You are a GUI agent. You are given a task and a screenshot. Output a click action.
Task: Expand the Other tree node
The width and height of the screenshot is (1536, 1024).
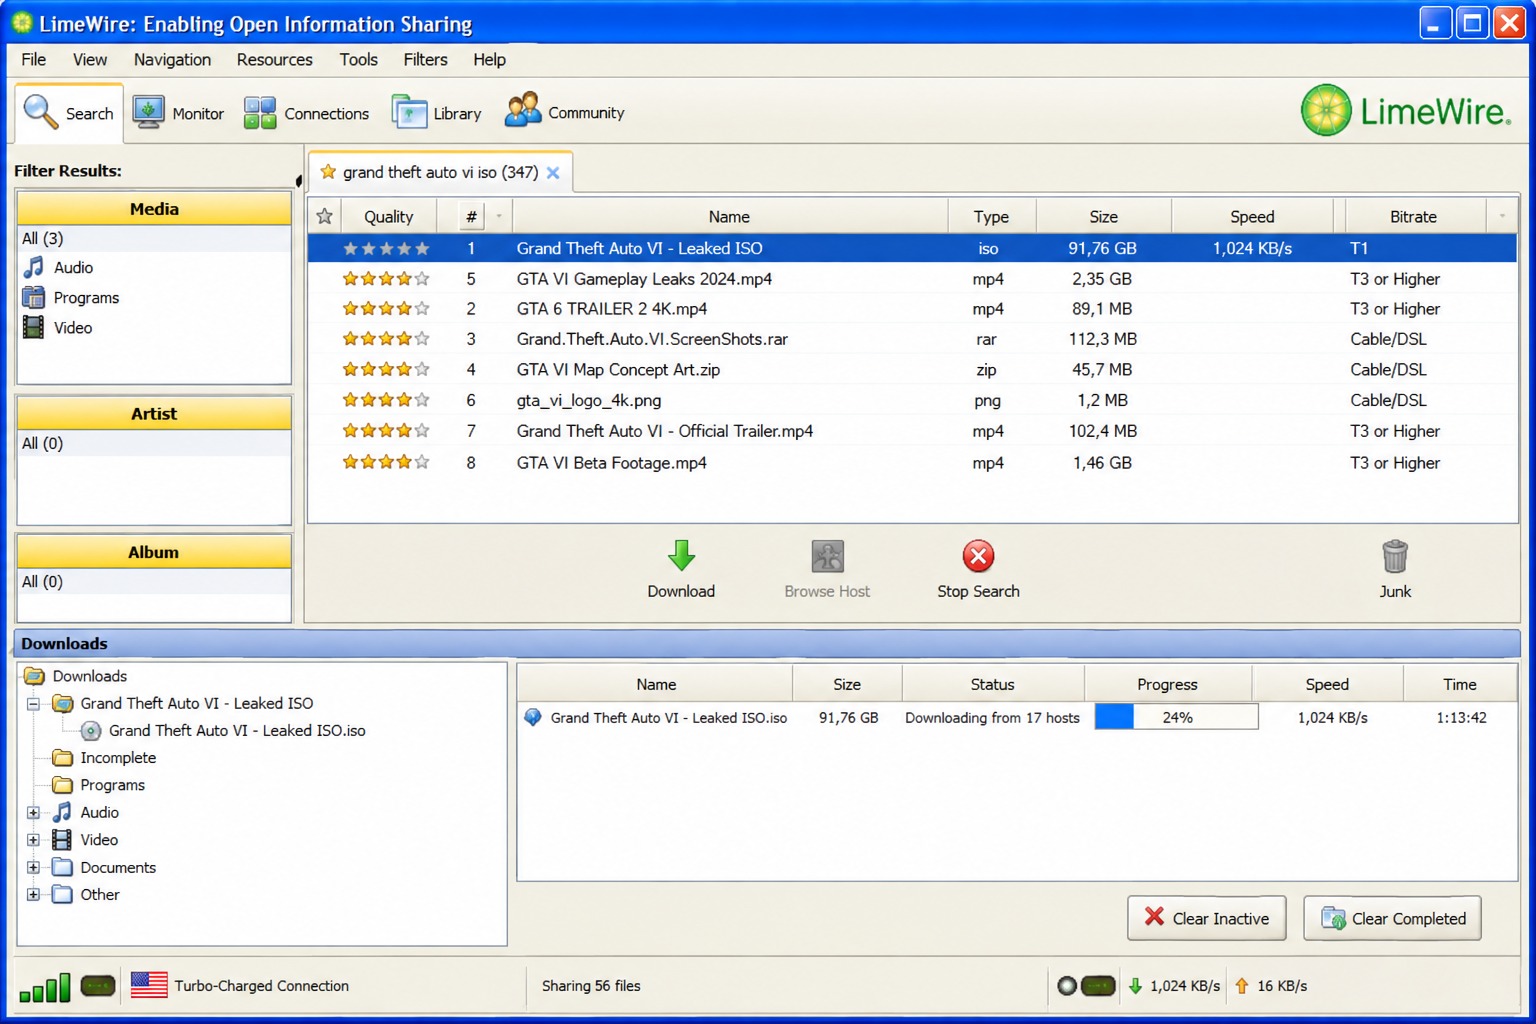pyautogui.click(x=33, y=895)
